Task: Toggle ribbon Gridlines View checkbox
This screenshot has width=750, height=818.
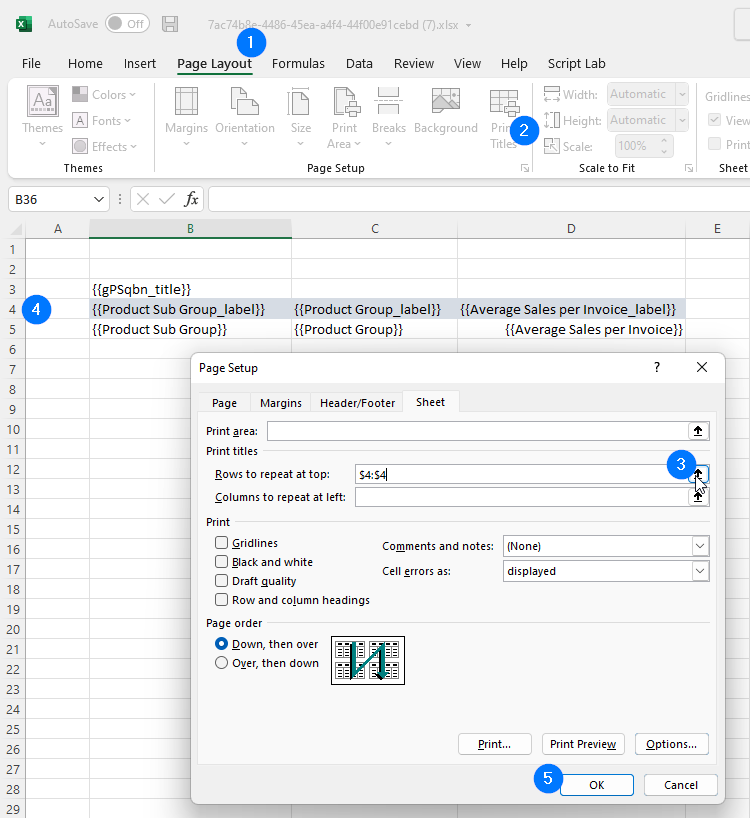Action: click(715, 120)
